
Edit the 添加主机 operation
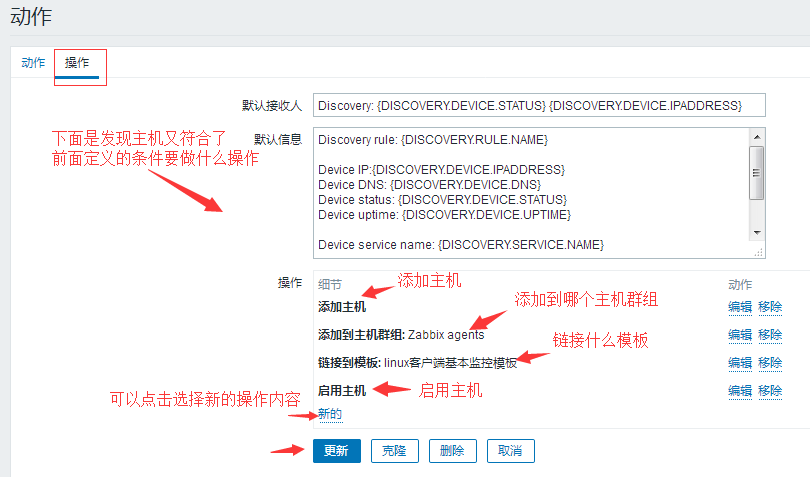pyautogui.click(x=739, y=307)
